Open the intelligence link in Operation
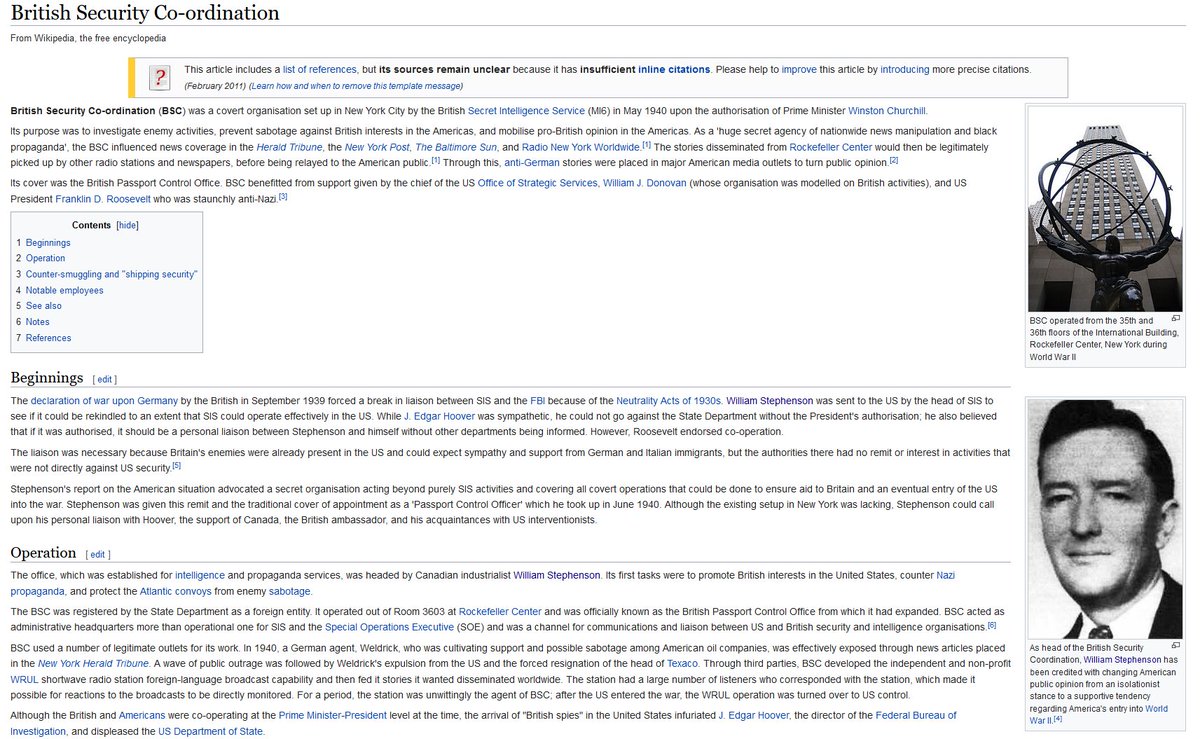Image resolution: width=1200 pixels, height=739 pixels. (200, 576)
